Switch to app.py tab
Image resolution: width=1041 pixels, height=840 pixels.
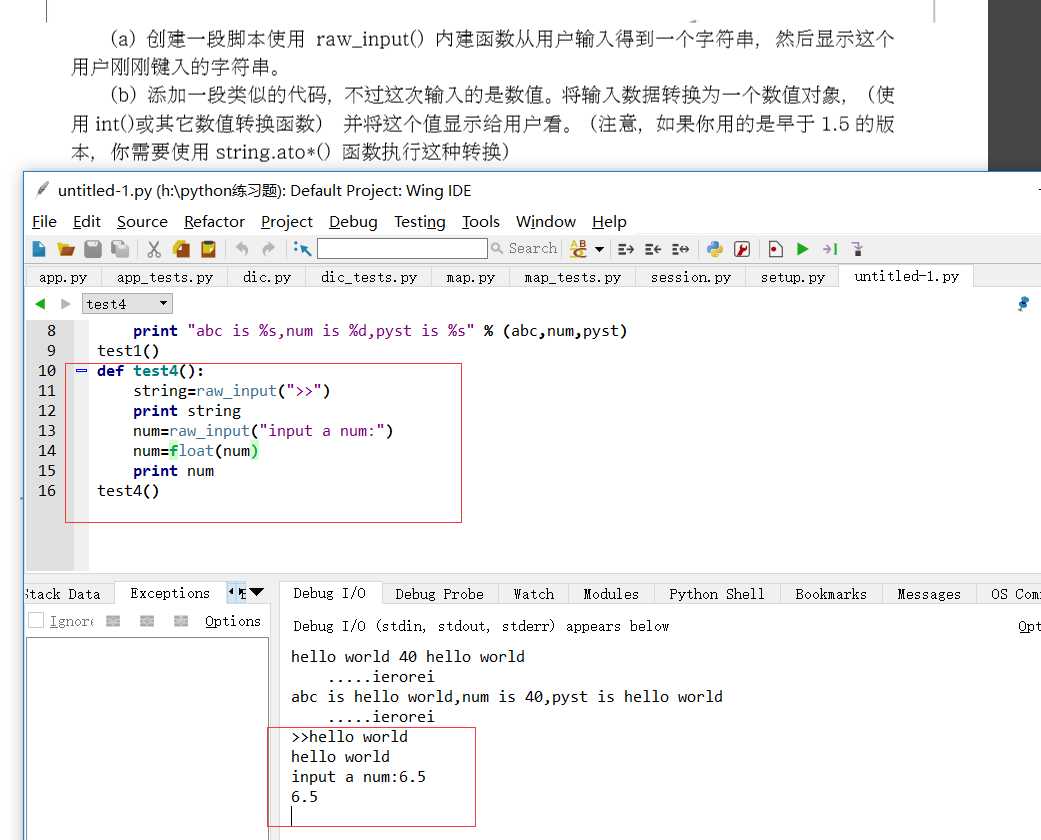(x=63, y=278)
